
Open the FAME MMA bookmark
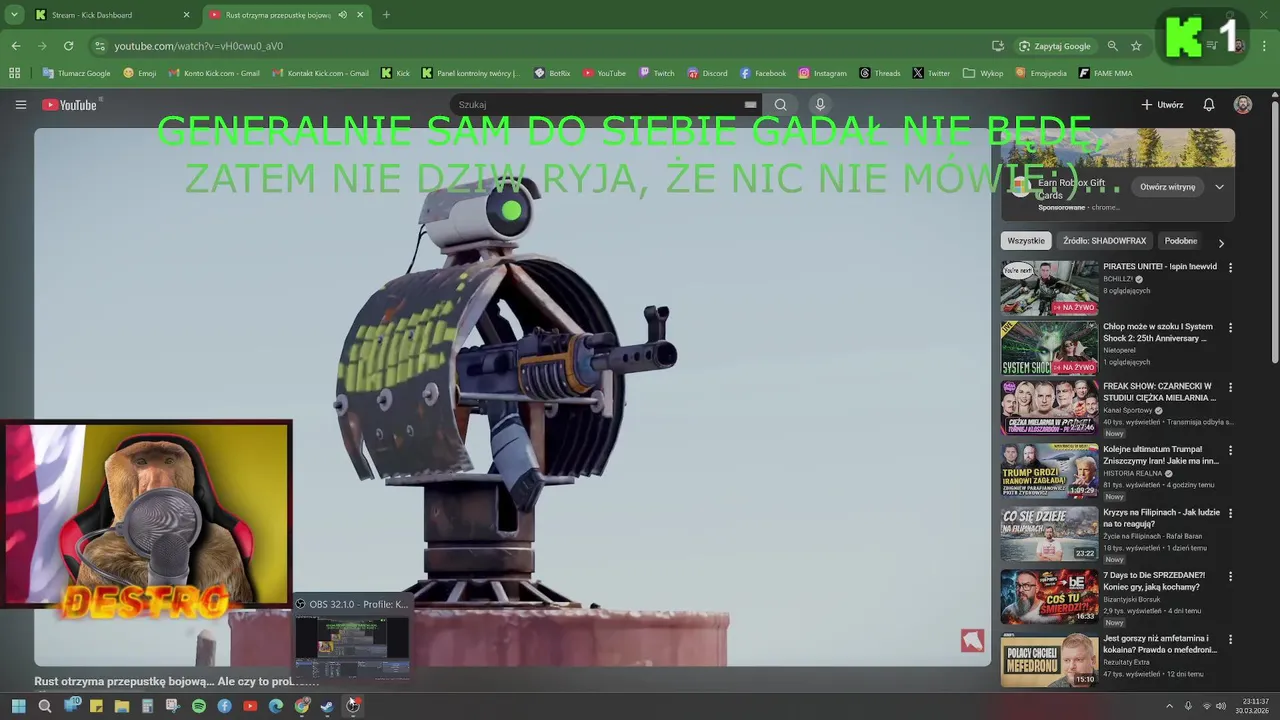pos(1106,73)
